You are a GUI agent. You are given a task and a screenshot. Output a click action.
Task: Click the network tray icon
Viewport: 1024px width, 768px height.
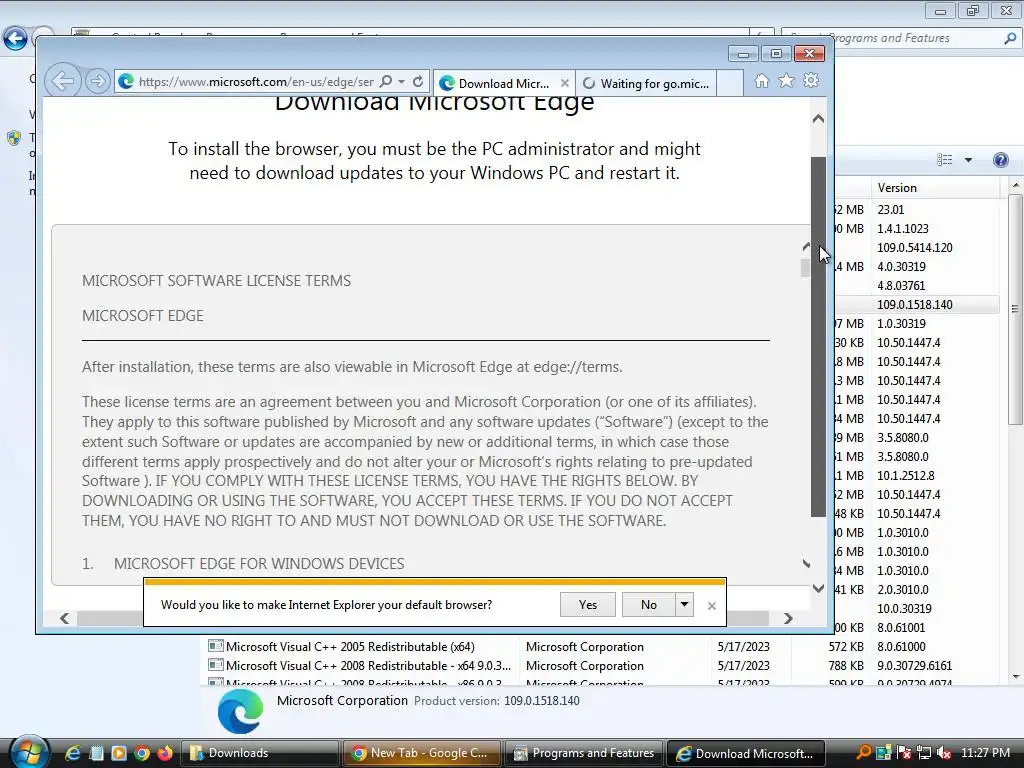(924, 753)
